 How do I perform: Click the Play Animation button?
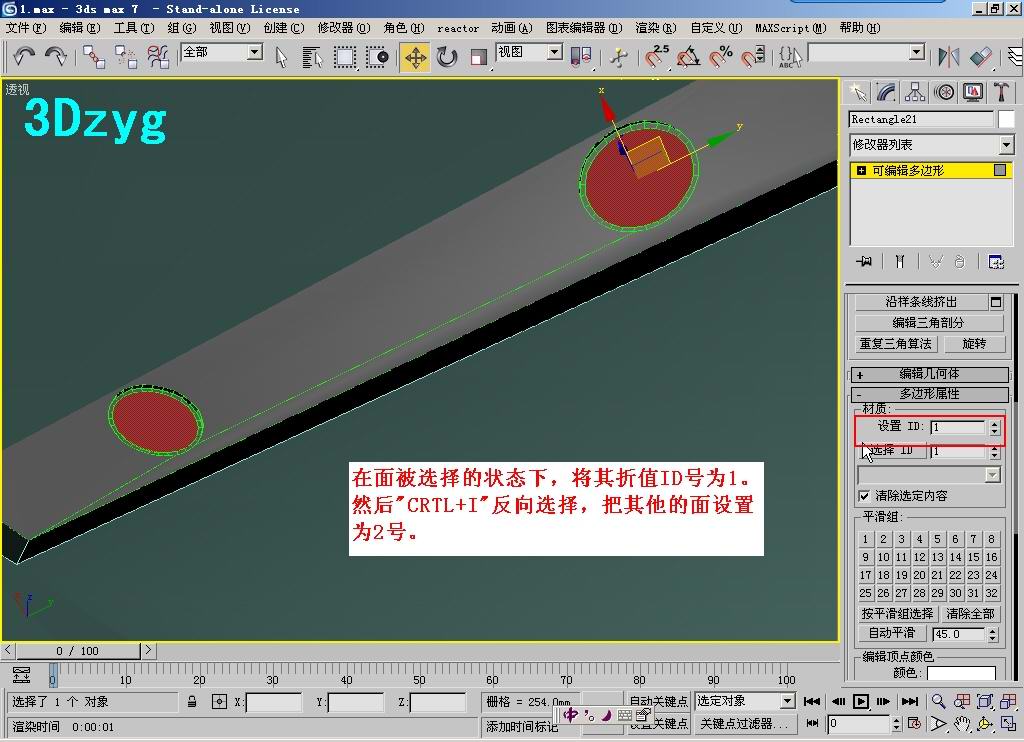tap(861, 702)
